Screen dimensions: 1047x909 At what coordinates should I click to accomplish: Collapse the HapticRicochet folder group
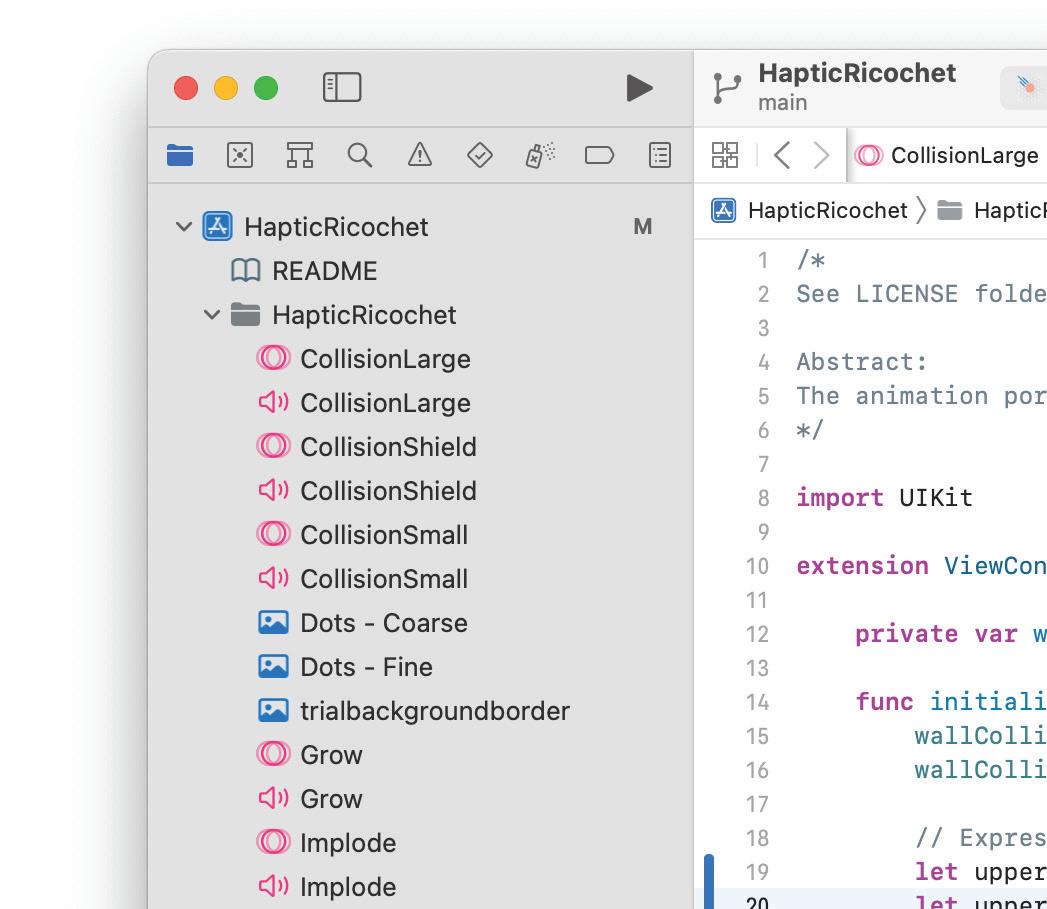tap(212, 315)
